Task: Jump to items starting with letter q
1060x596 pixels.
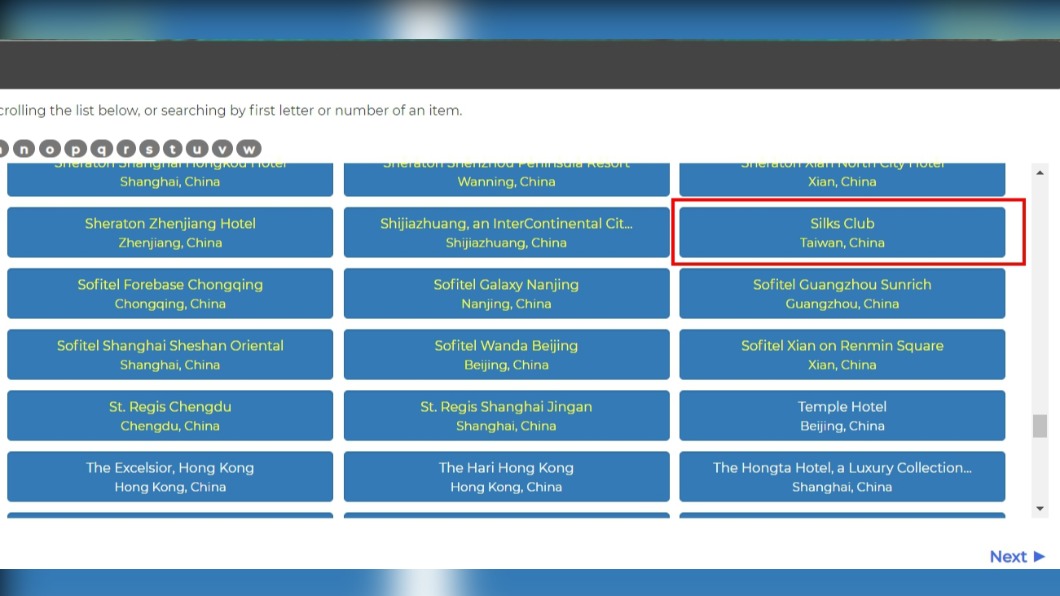Action: click(101, 149)
